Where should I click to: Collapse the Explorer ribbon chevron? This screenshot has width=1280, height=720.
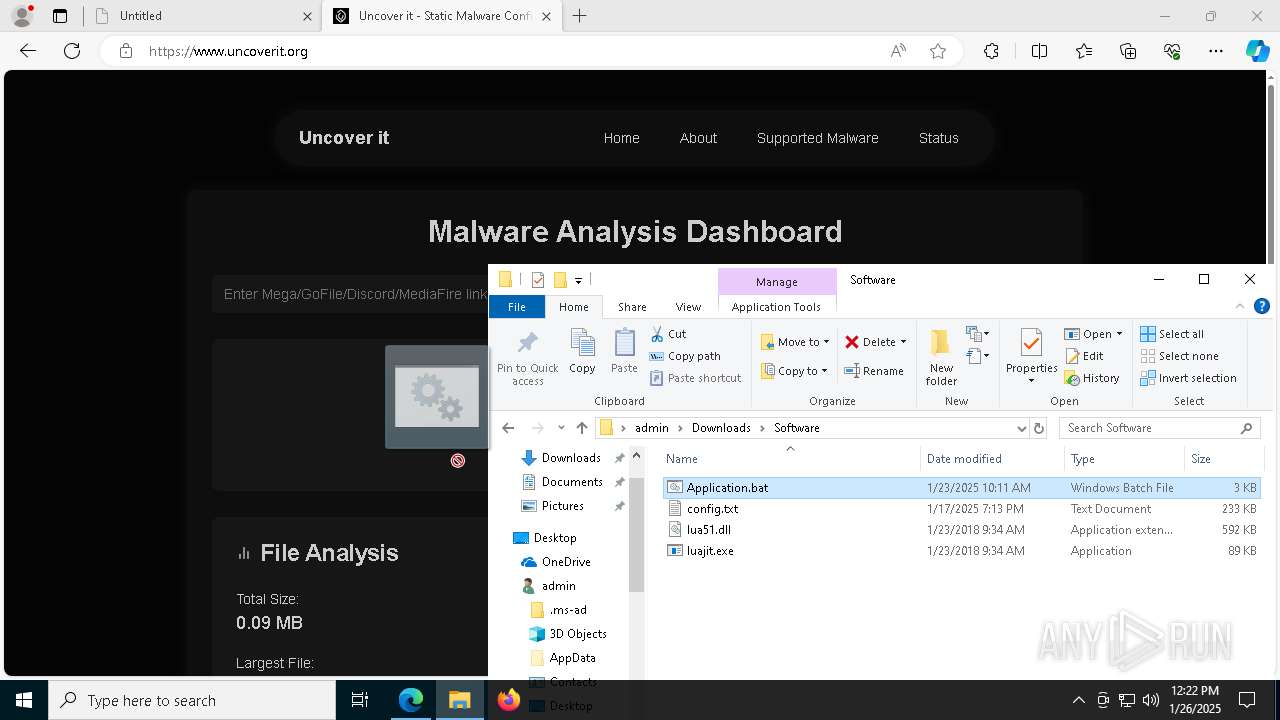click(x=1240, y=307)
